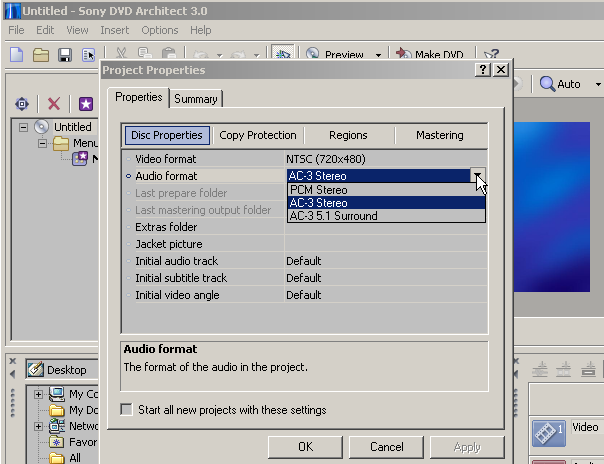
Task: Click the Jacket picture property row
Action: pyautogui.click(x=305, y=244)
